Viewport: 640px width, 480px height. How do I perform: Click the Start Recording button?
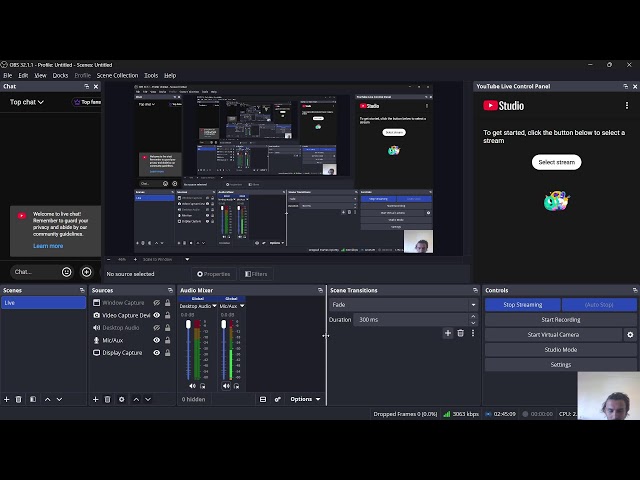[x=561, y=320]
